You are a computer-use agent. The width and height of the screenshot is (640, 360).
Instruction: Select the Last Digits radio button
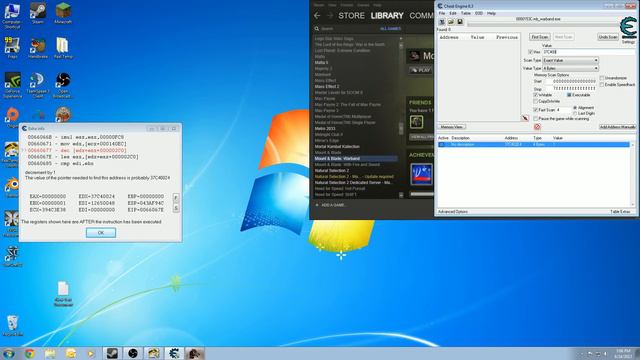575,113
